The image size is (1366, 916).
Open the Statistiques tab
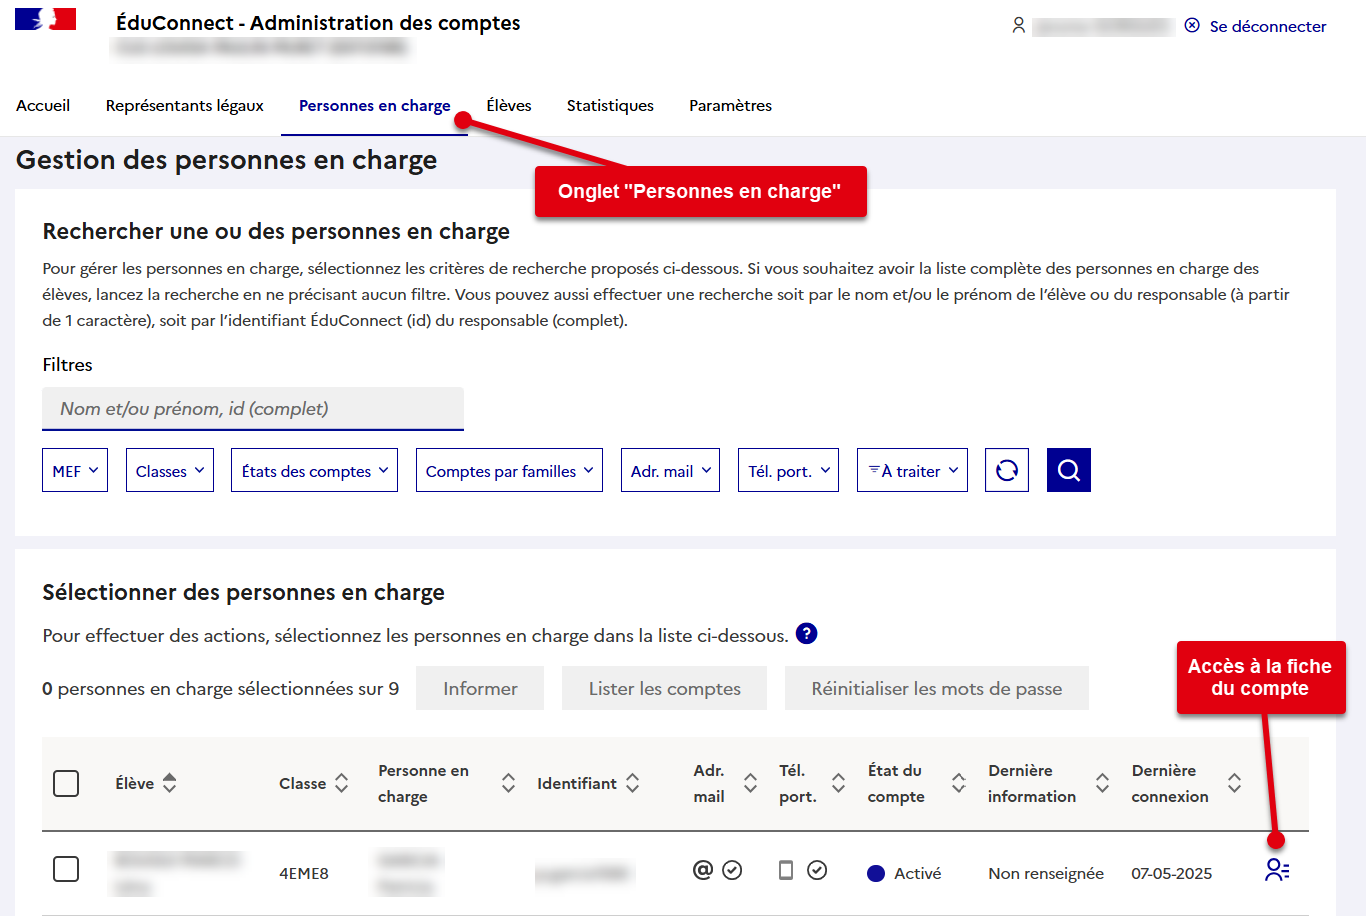[610, 105]
